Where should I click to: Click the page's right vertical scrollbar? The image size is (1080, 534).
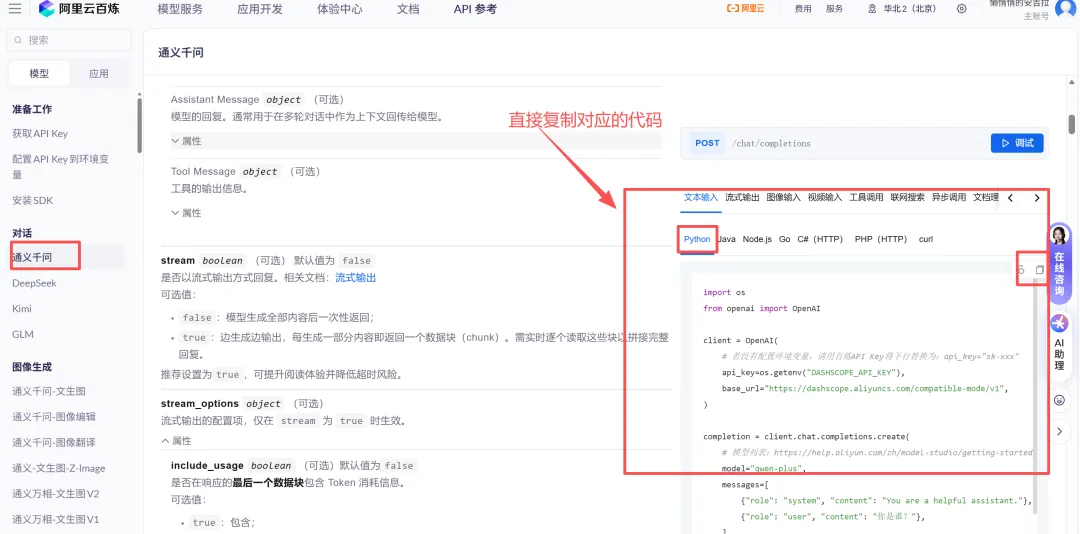point(1072,124)
